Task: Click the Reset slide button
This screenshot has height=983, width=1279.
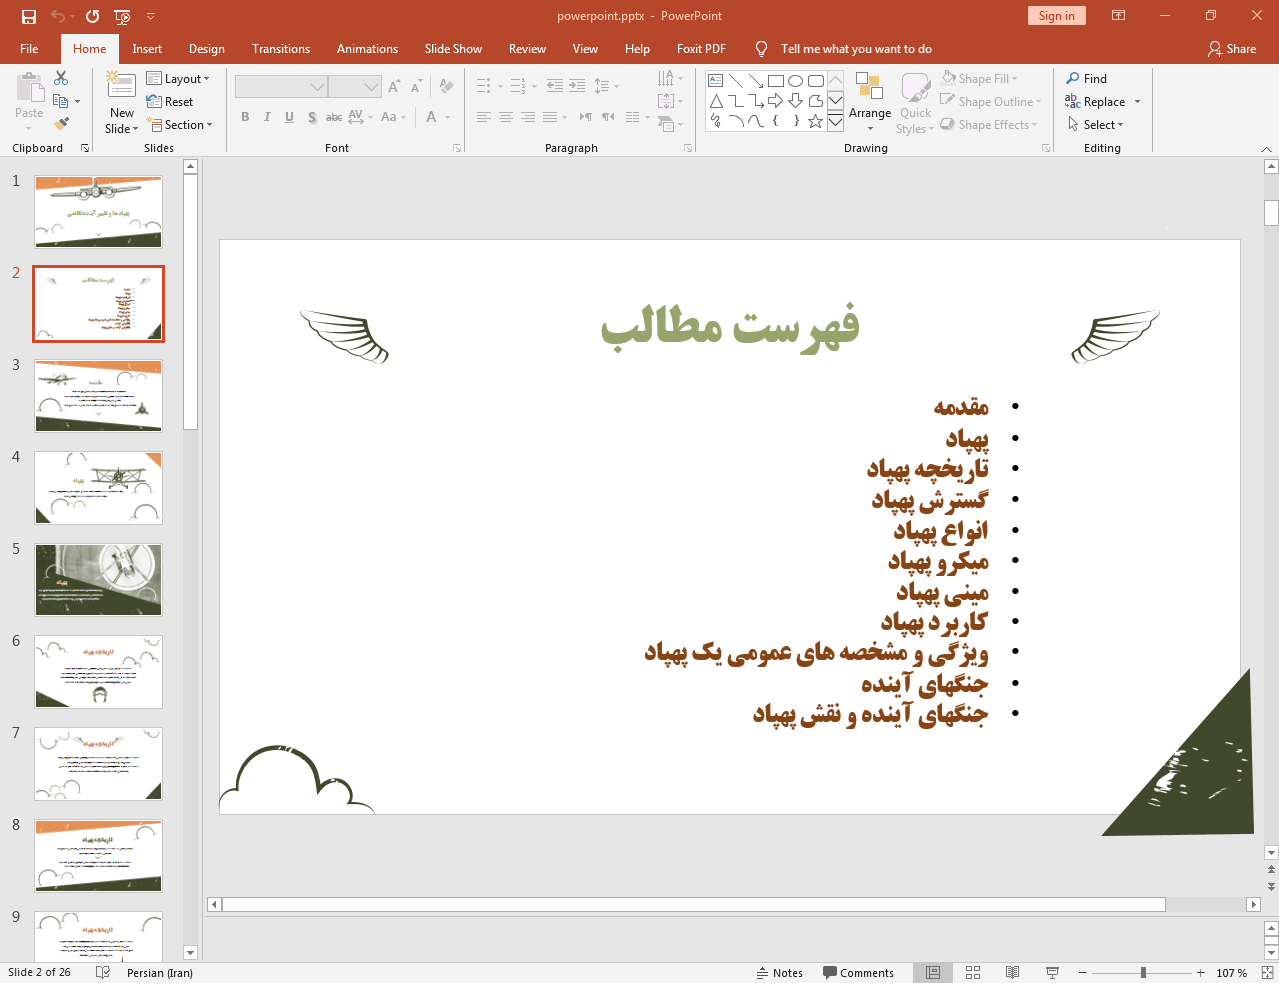Action: coord(170,102)
